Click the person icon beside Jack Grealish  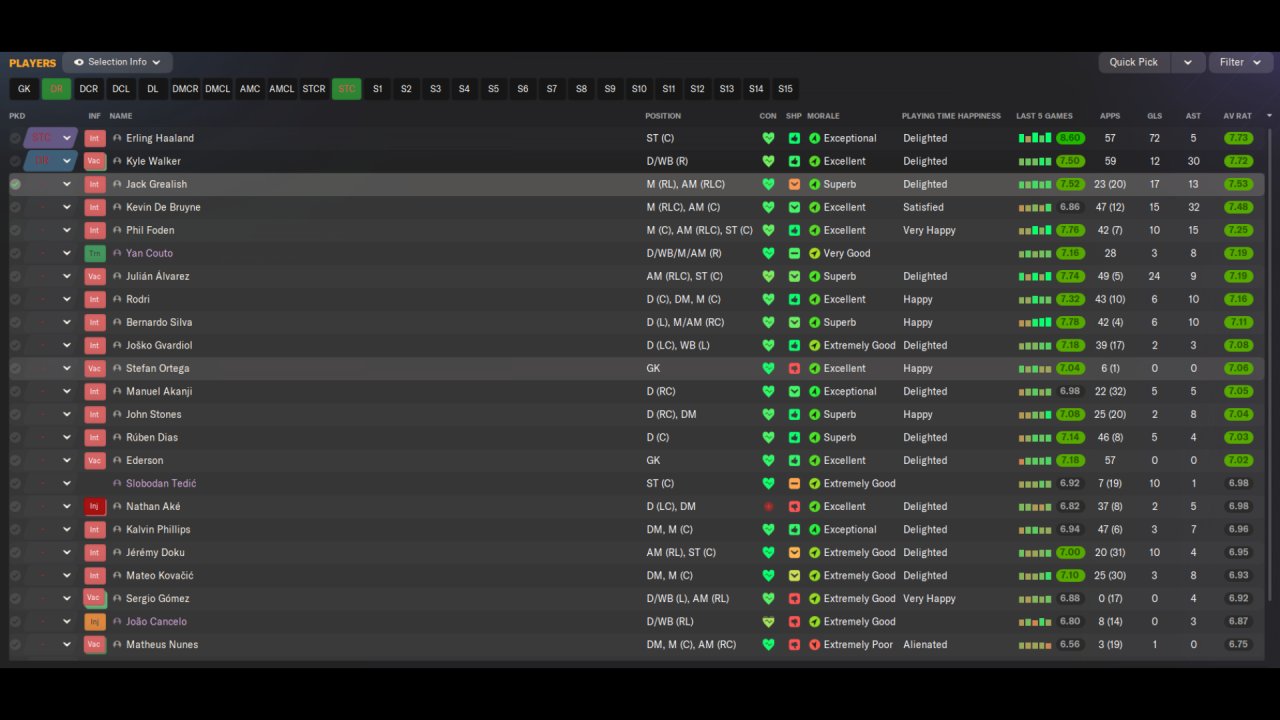(x=117, y=184)
